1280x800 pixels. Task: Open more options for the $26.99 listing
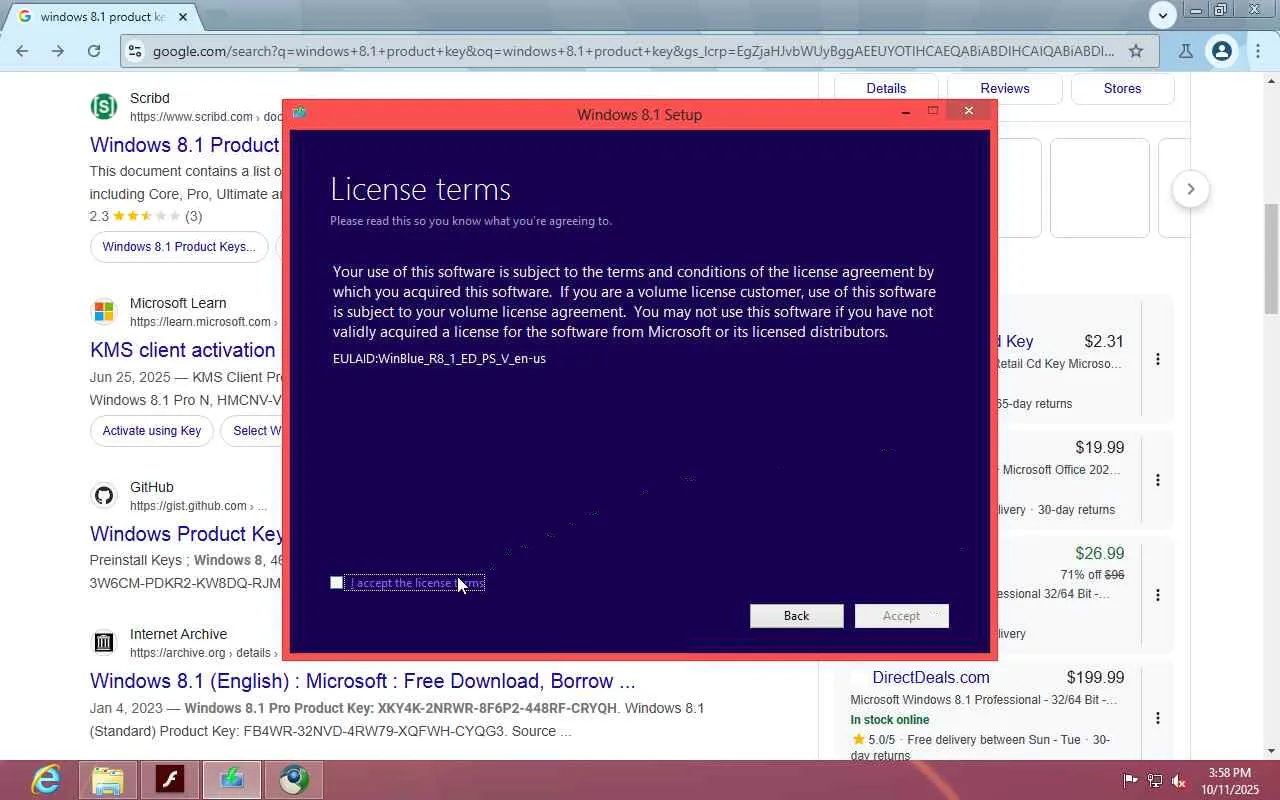click(x=1158, y=595)
